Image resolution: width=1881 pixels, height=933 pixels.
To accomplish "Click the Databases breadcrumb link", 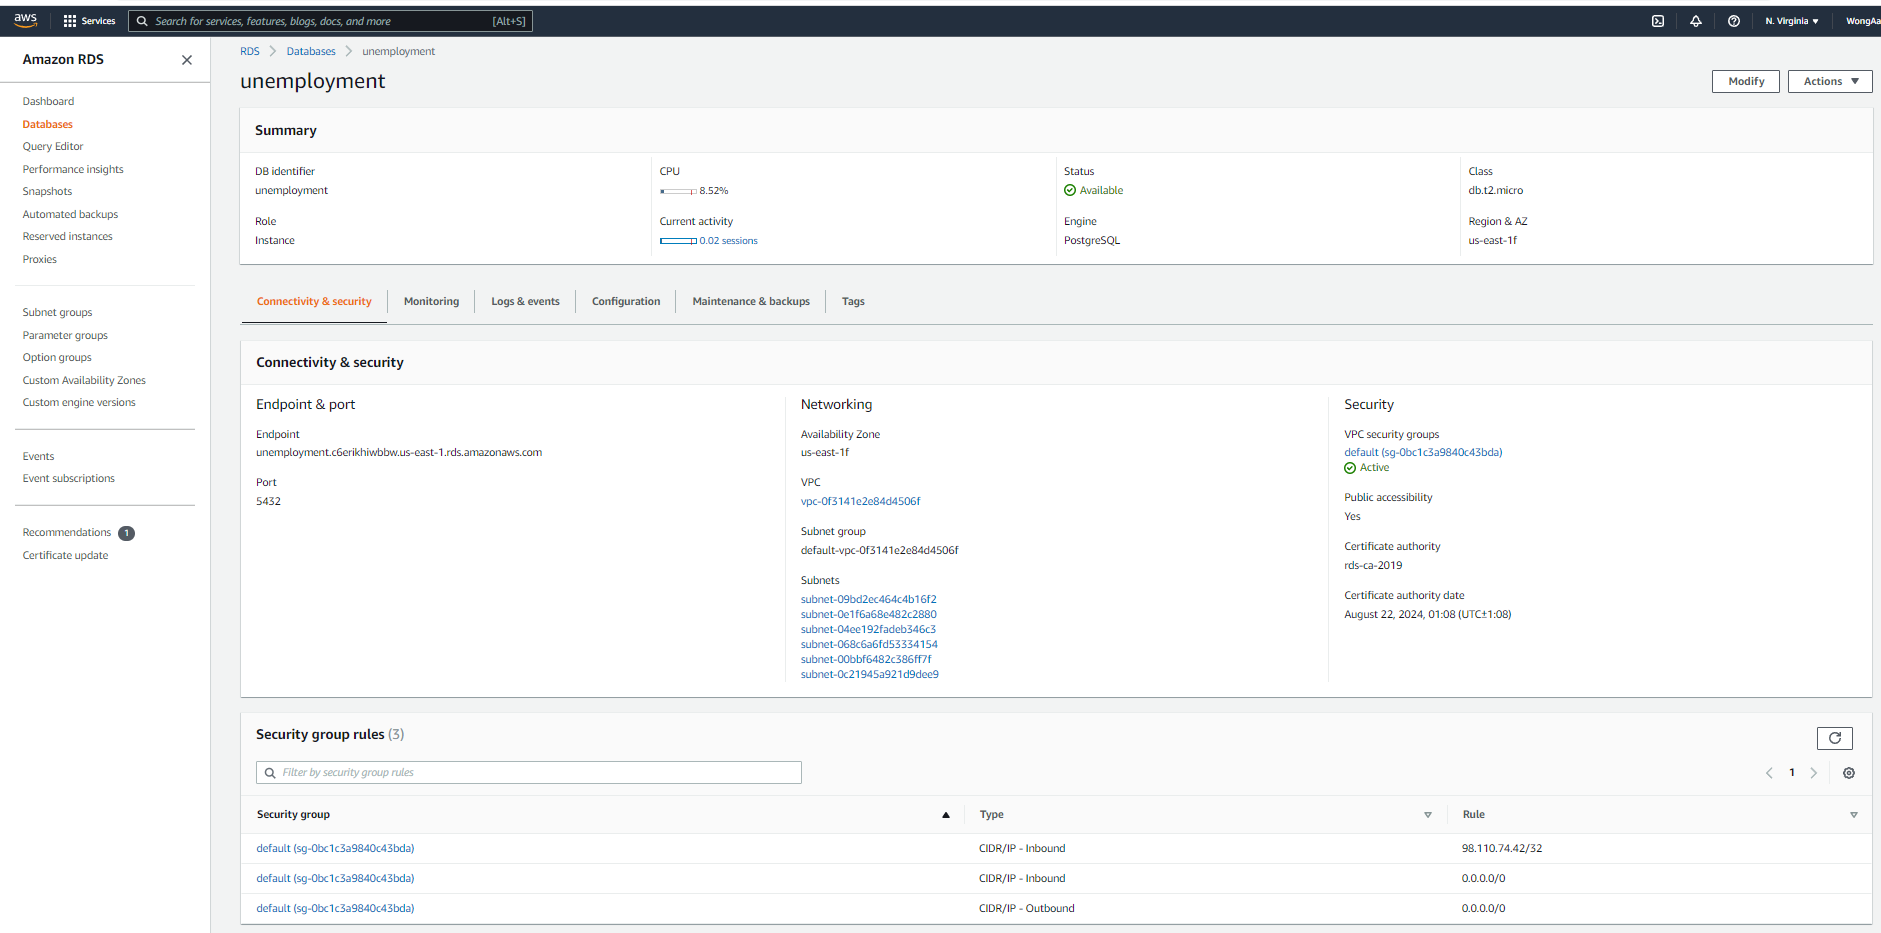I will tap(311, 51).
